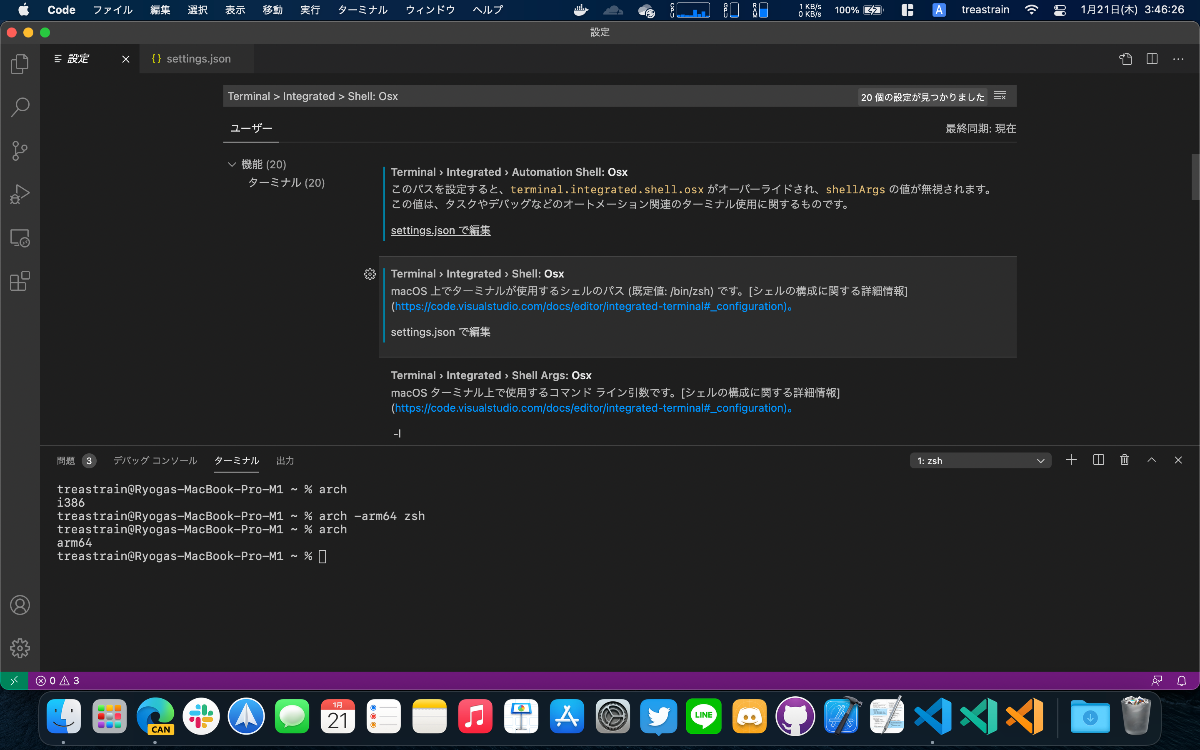
Task: Switch to the settings.json editor tab
Action: pyautogui.click(x=197, y=59)
